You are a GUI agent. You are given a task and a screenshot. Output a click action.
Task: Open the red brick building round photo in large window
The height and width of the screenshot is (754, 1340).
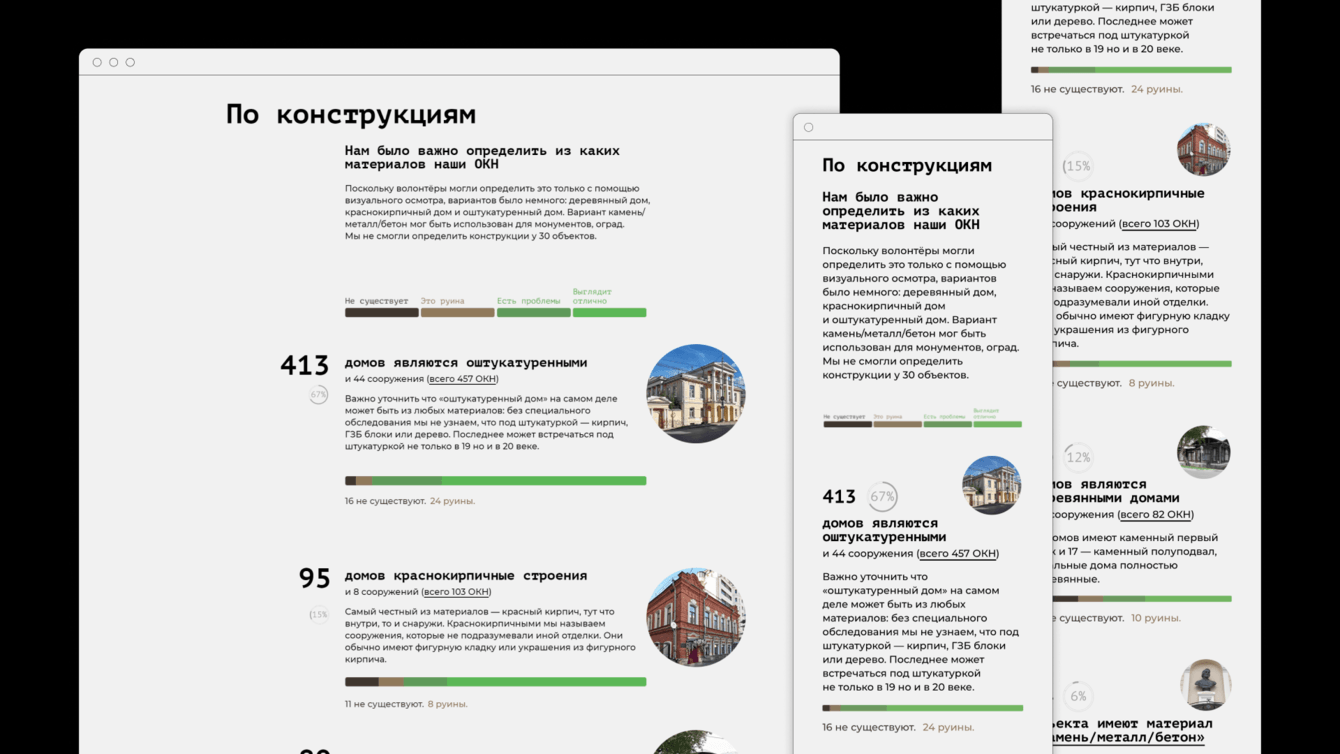[x=696, y=617]
